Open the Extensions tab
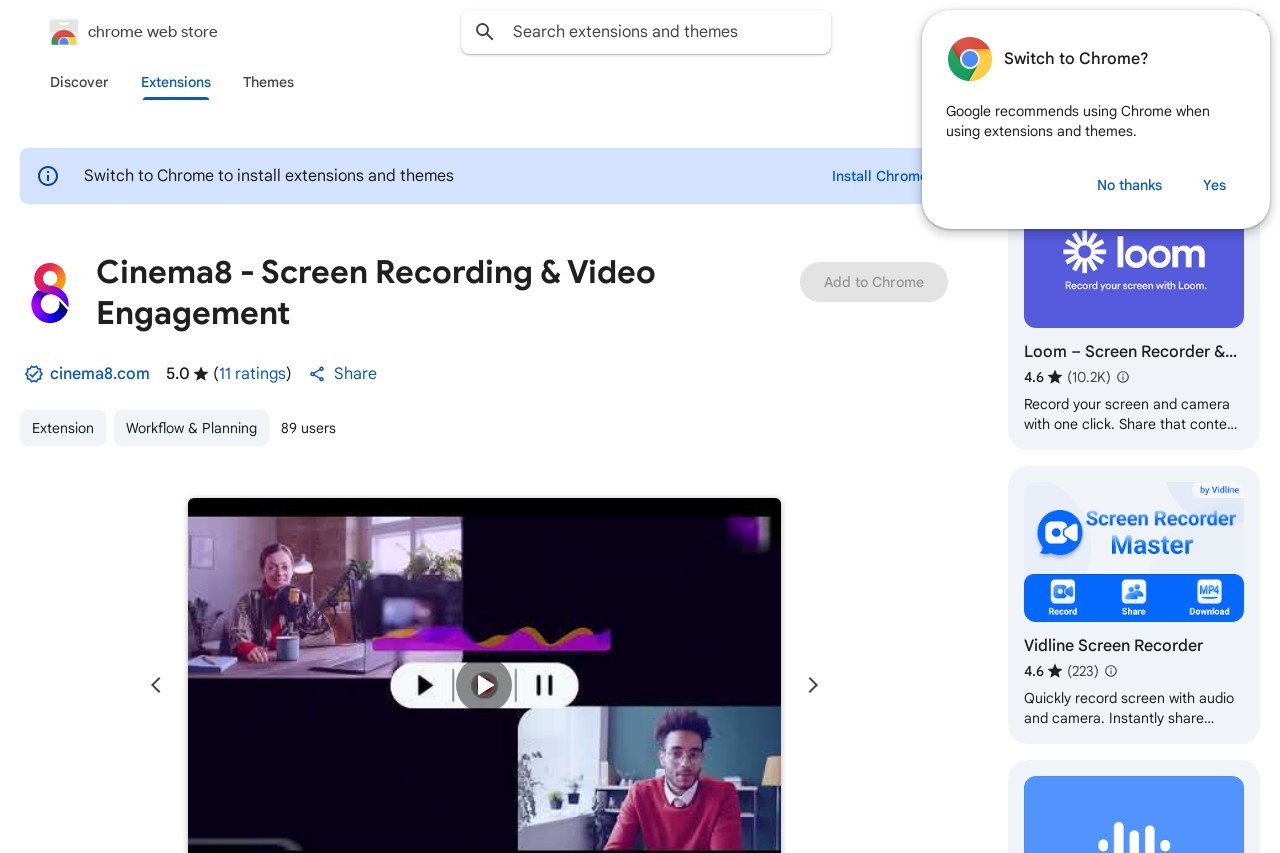This screenshot has height=853, width=1280. (x=176, y=82)
